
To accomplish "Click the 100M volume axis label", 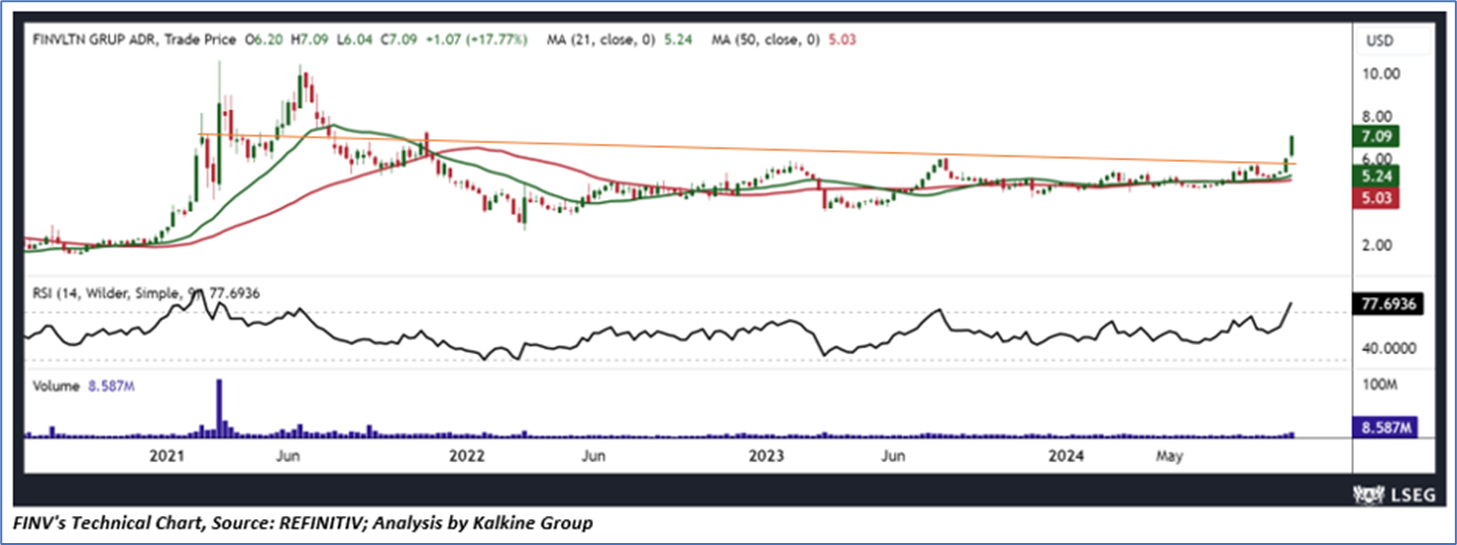I will [1378, 385].
